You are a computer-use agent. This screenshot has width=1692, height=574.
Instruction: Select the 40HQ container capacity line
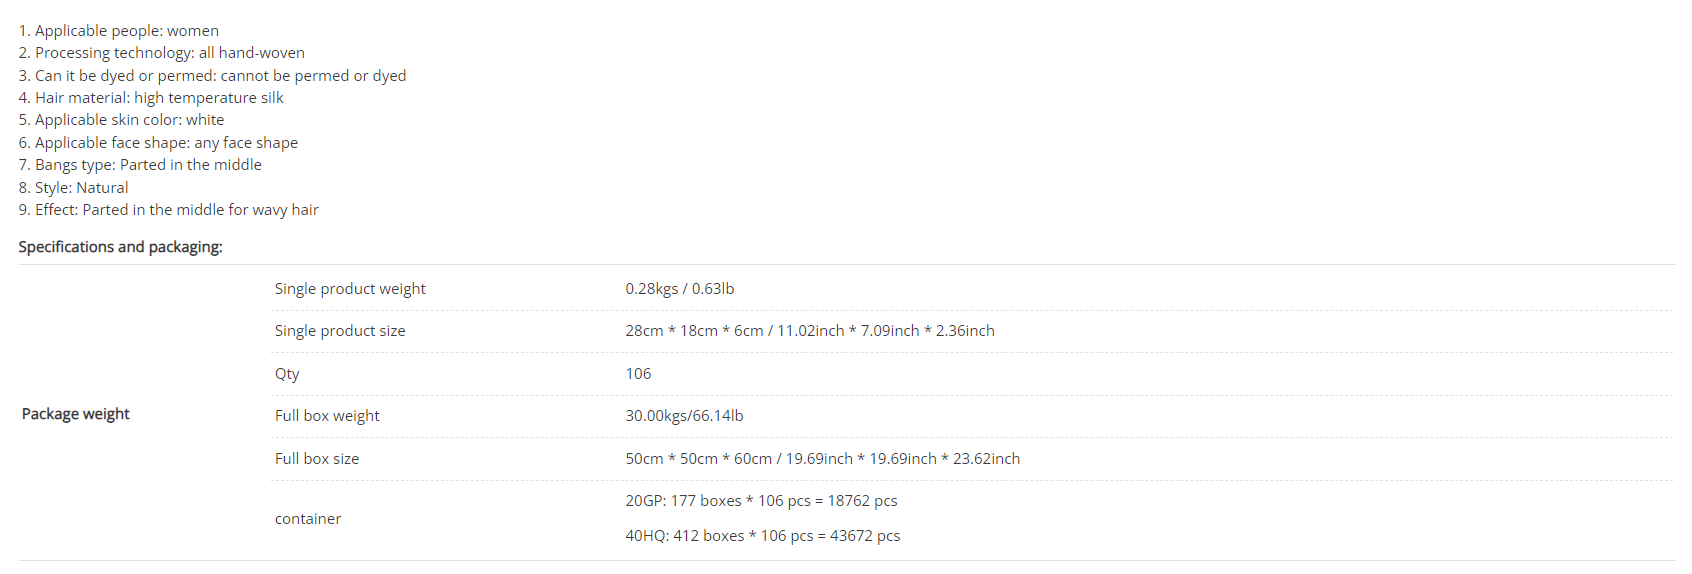763,536
